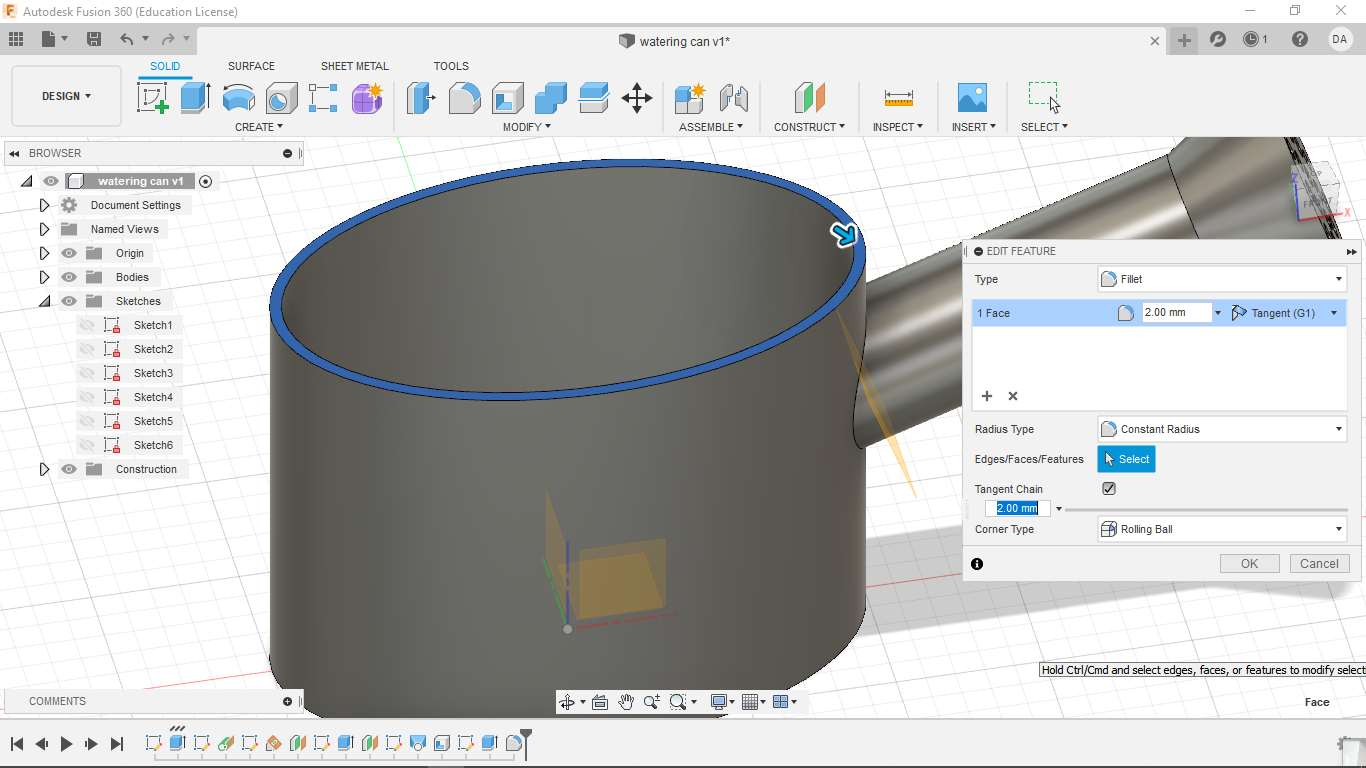
Task: Select the New Component tool
Action: [x=690, y=98]
